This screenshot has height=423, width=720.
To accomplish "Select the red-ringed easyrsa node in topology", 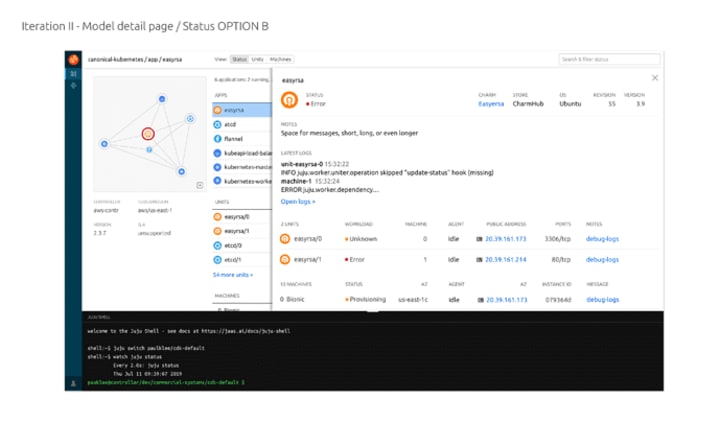I will click(x=147, y=134).
